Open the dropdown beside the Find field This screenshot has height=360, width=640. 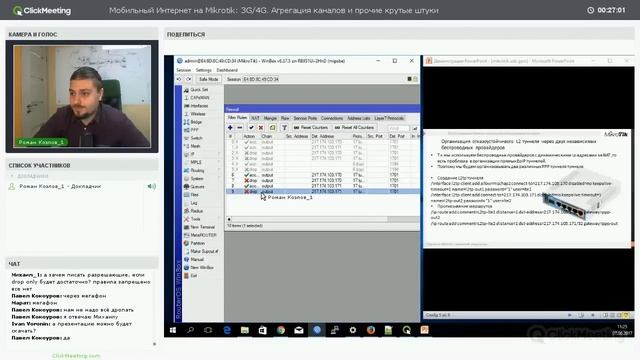tap(415, 128)
